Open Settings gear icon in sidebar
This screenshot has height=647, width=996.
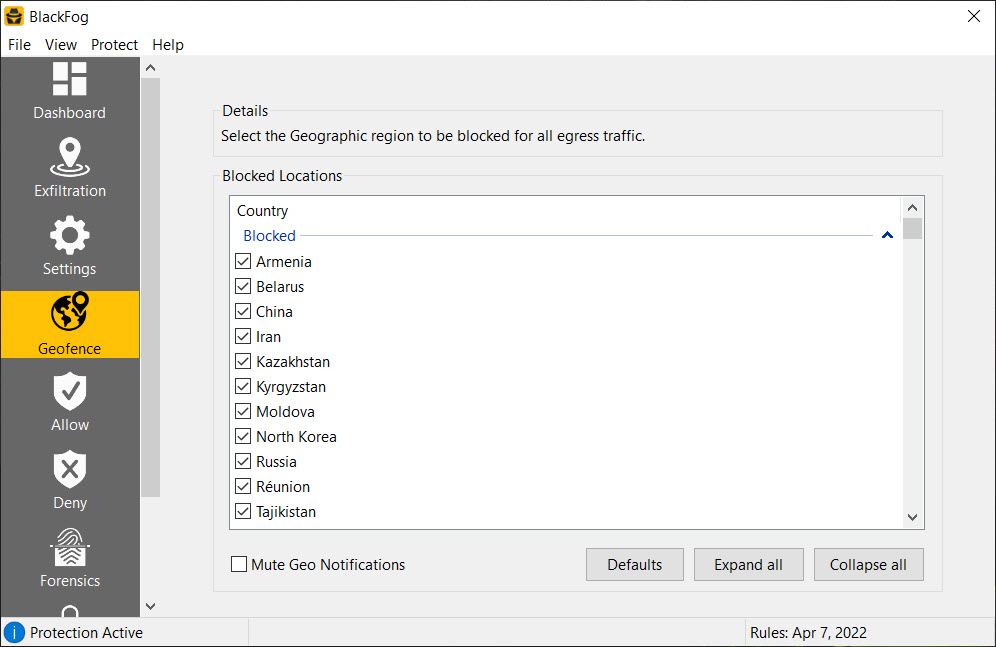(x=70, y=236)
